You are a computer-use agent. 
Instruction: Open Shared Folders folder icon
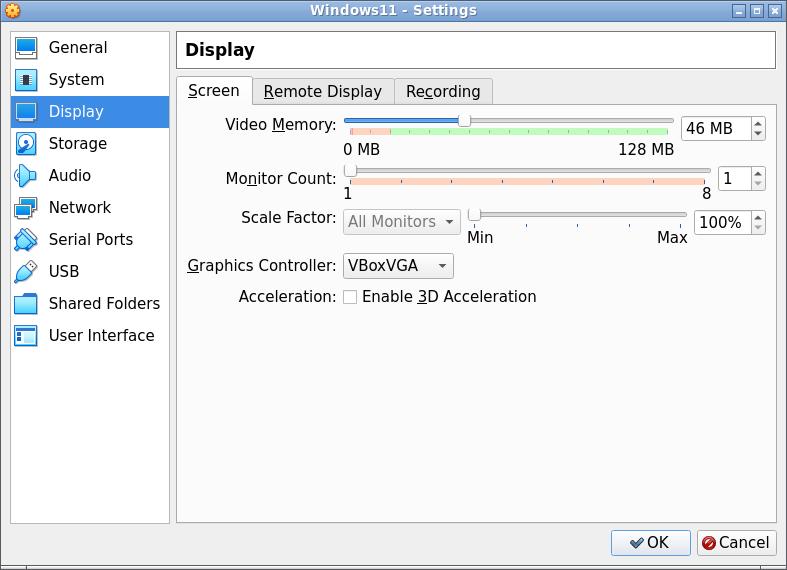pos(26,304)
